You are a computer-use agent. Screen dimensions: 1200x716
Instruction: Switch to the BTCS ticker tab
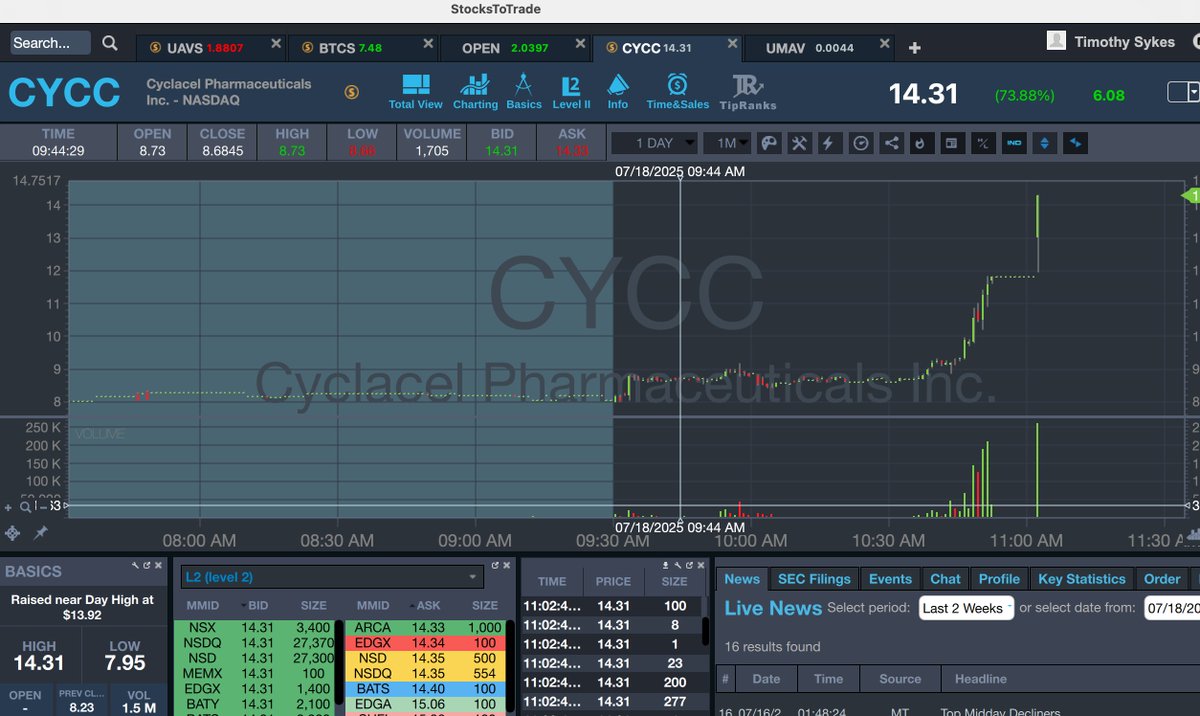363,48
